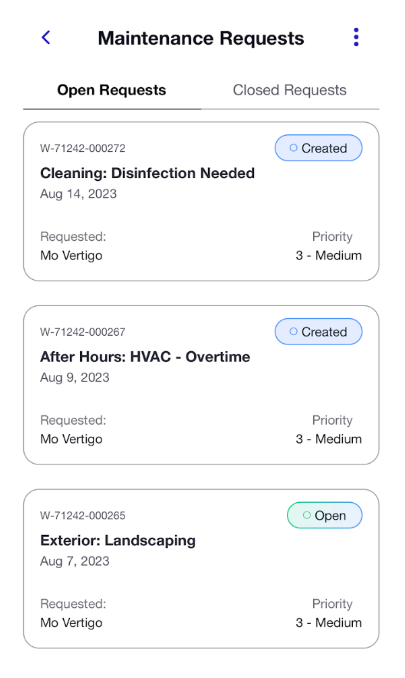Switch to the Closed Requests tab
The width and height of the screenshot is (405, 678).
[x=290, y=90]
